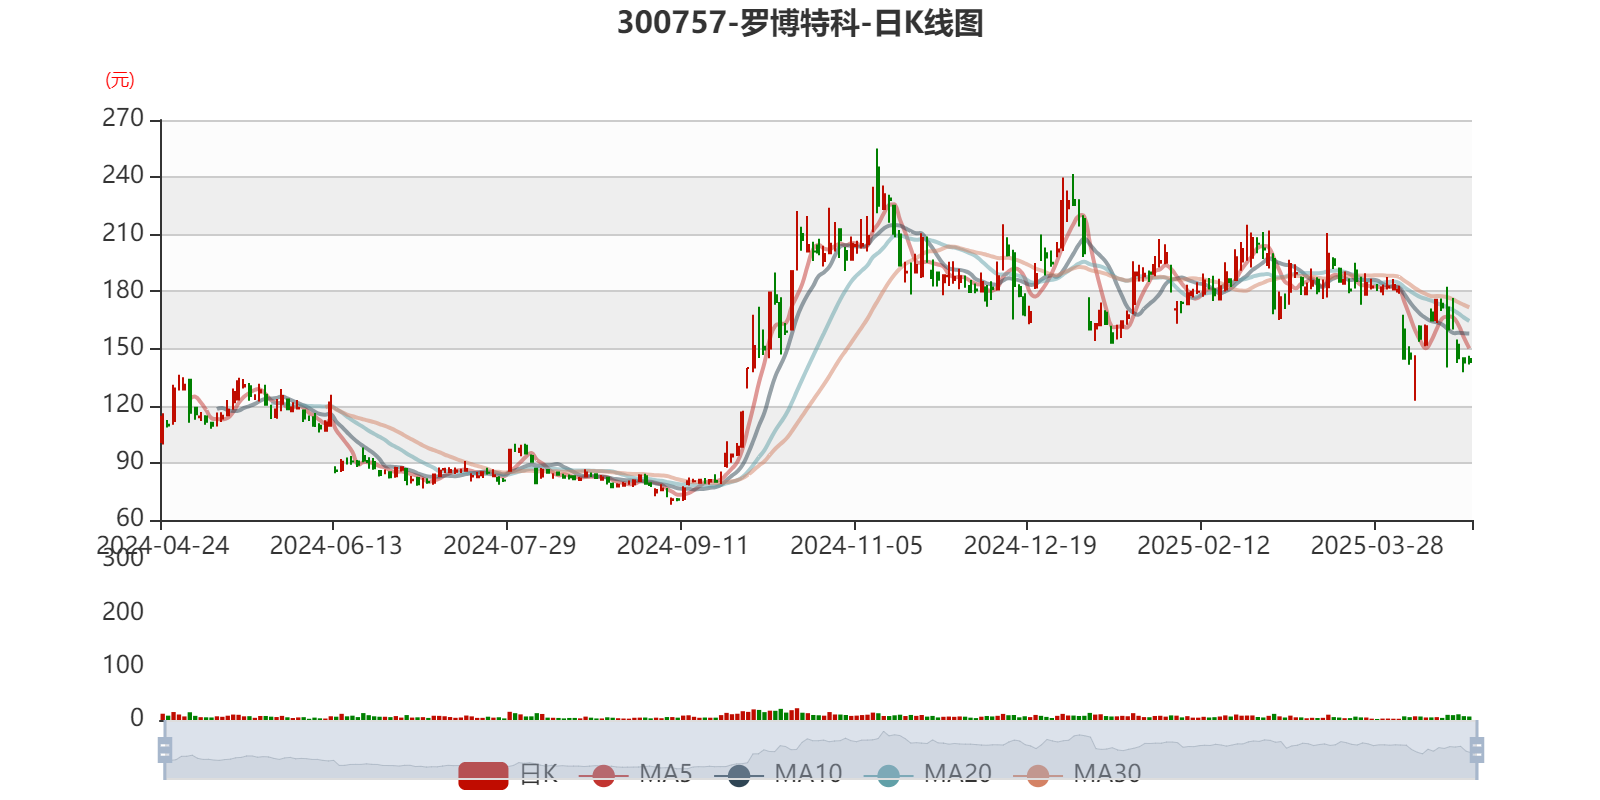This screenshot has height=800, width=1600.
Task: Toggle the MA30 line legend
Action: [1077, 774]
